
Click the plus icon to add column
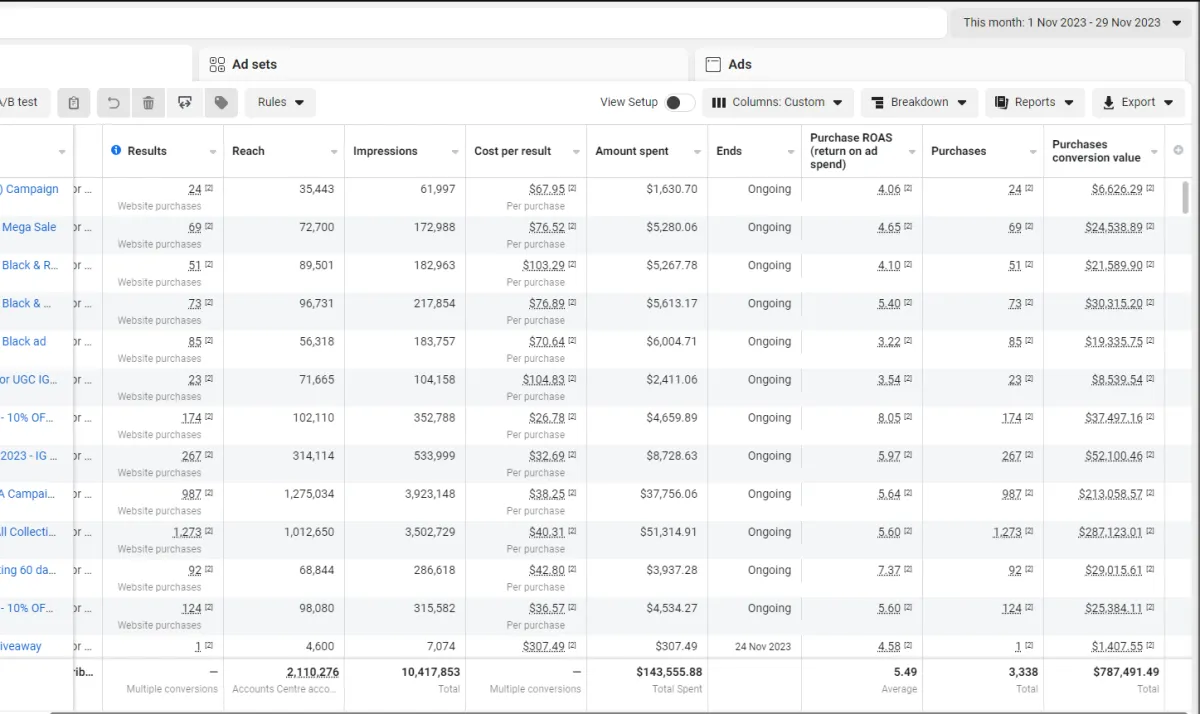coord(1178,150)
